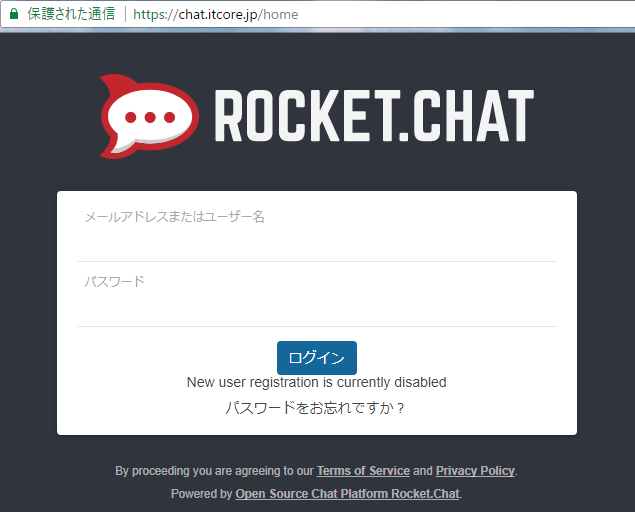Click the green padlock secure-connection icon
The width and height of the screenshot is (635, 512).
[x=14, y=14]
